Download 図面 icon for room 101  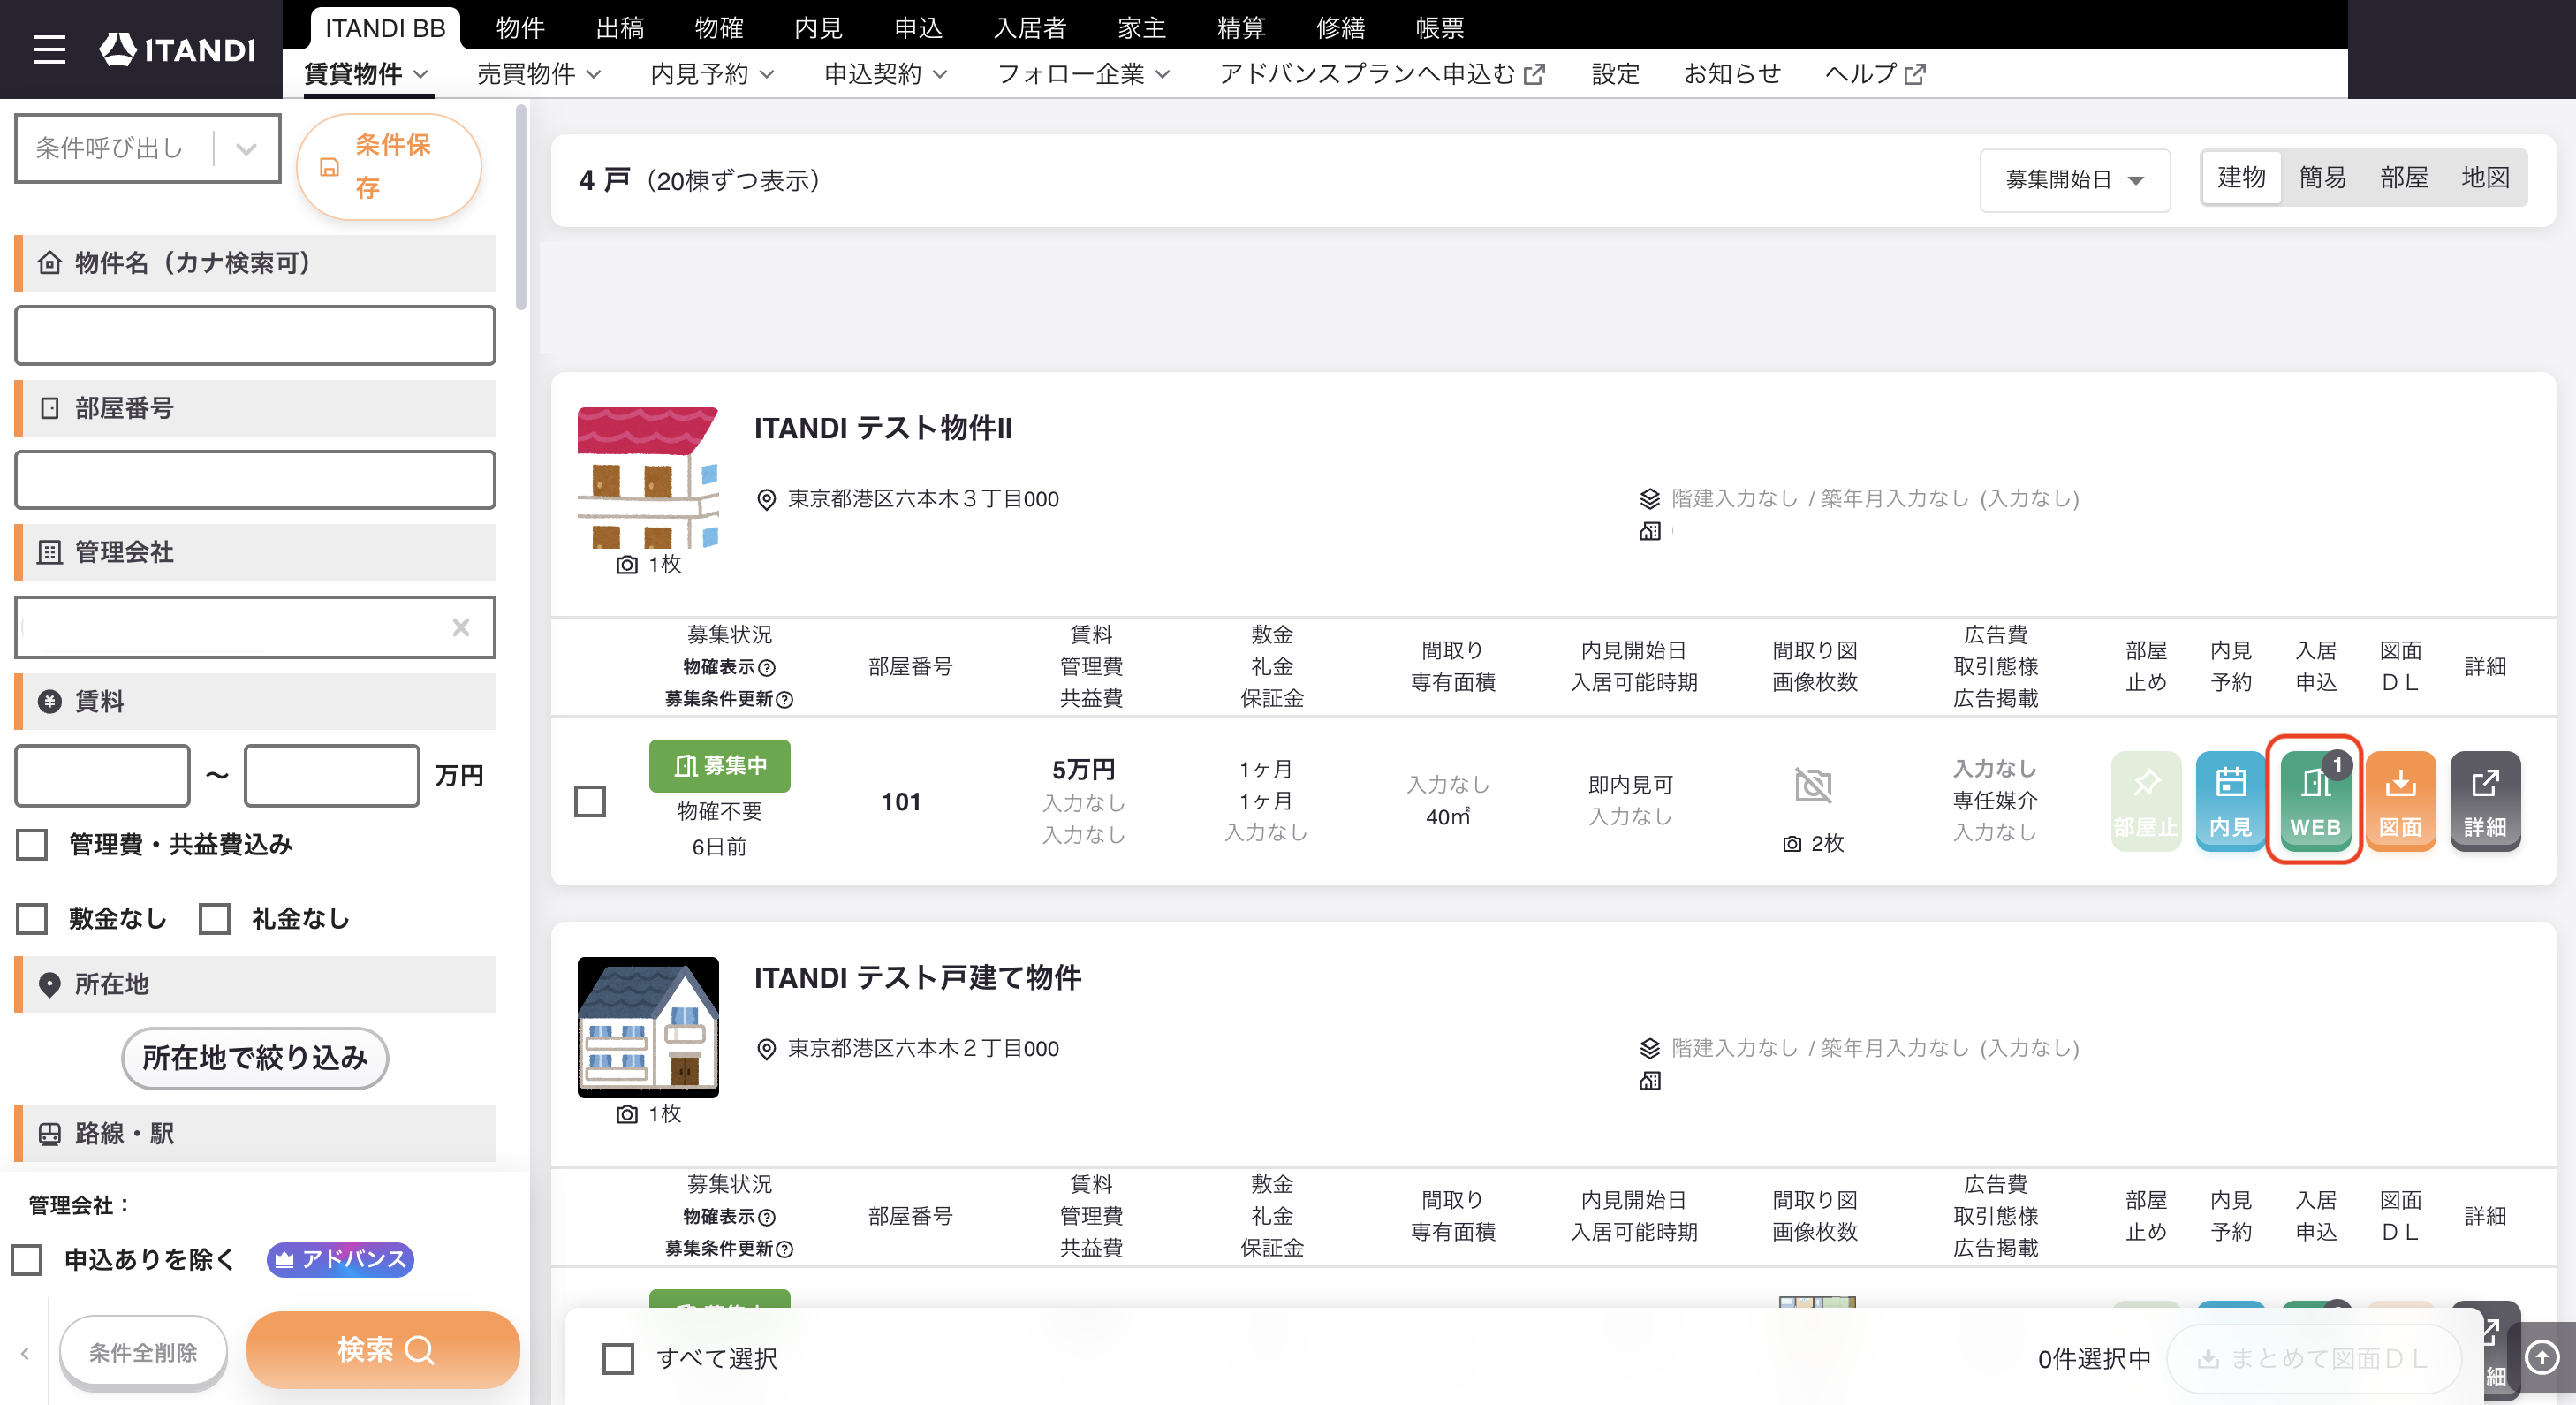2400,800
